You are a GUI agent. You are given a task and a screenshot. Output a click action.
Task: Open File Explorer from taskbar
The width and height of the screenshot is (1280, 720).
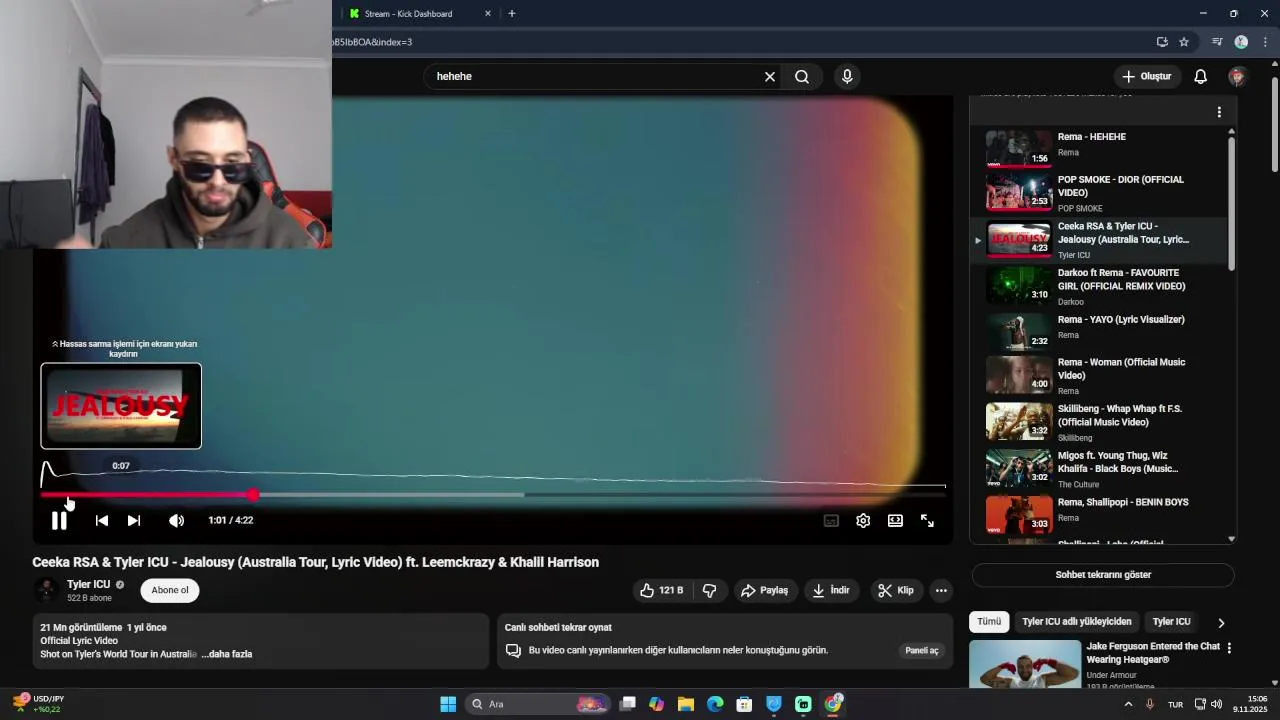tap(686, 704)
